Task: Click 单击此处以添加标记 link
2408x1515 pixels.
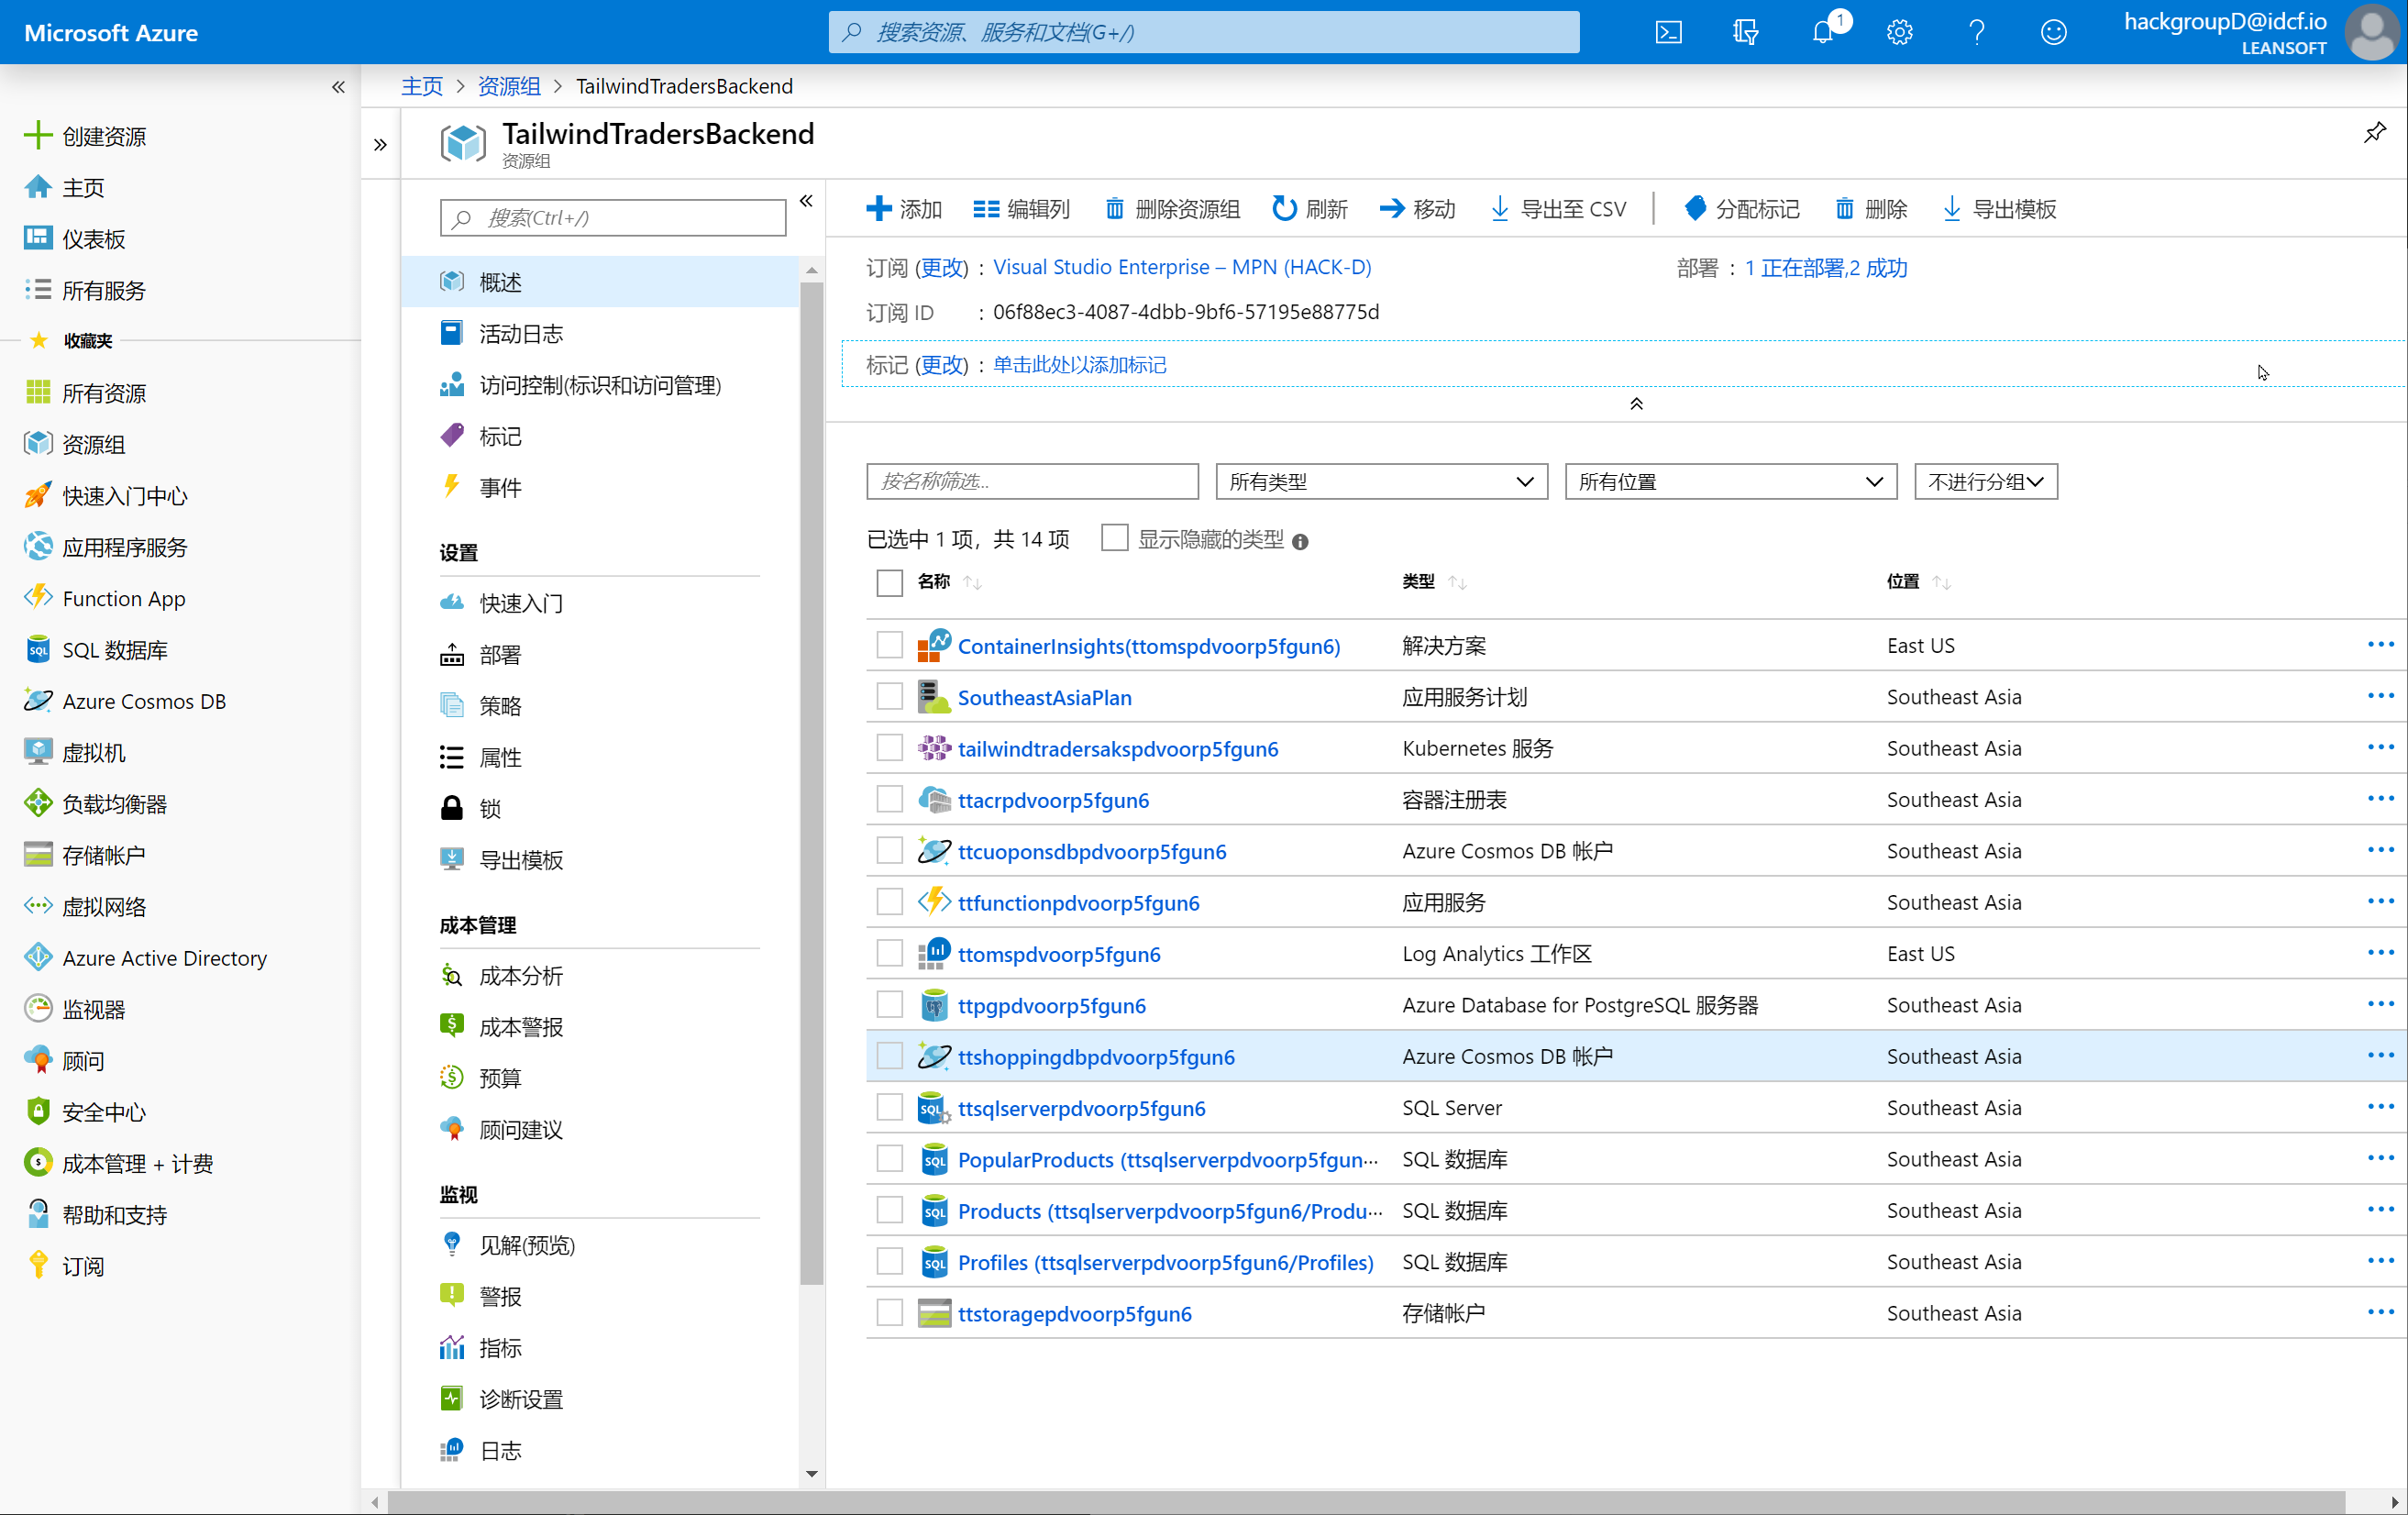Action: point(1079,364)
